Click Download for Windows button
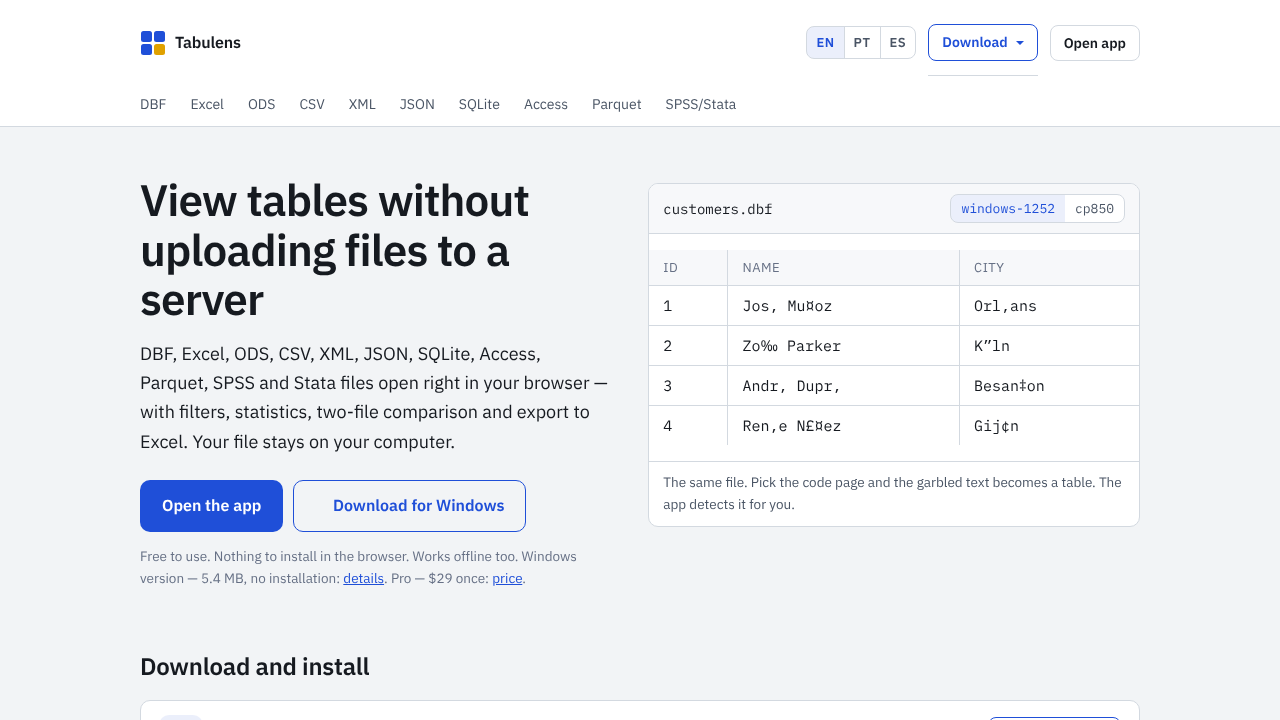This screenshot has width=1280, height=720. (409, 506)
